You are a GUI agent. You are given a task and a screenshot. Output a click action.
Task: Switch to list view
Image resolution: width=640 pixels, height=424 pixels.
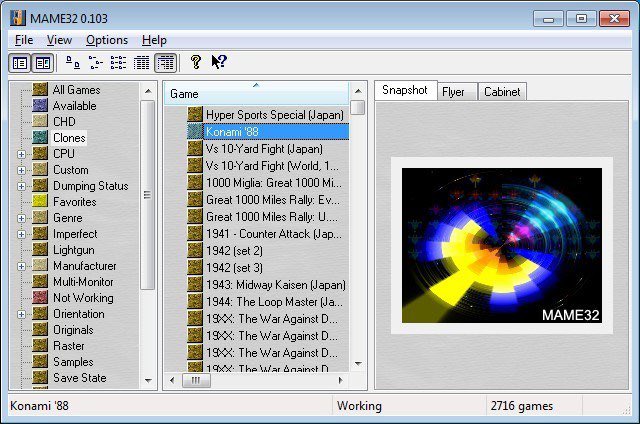click(118, 62)
